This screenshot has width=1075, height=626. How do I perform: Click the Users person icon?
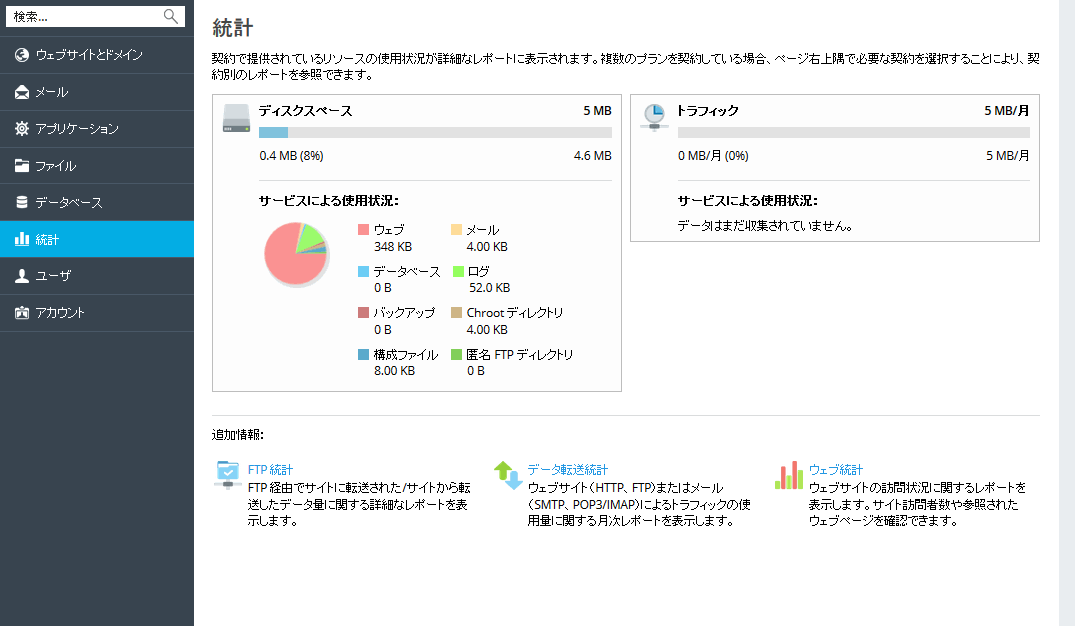[22, 276]
